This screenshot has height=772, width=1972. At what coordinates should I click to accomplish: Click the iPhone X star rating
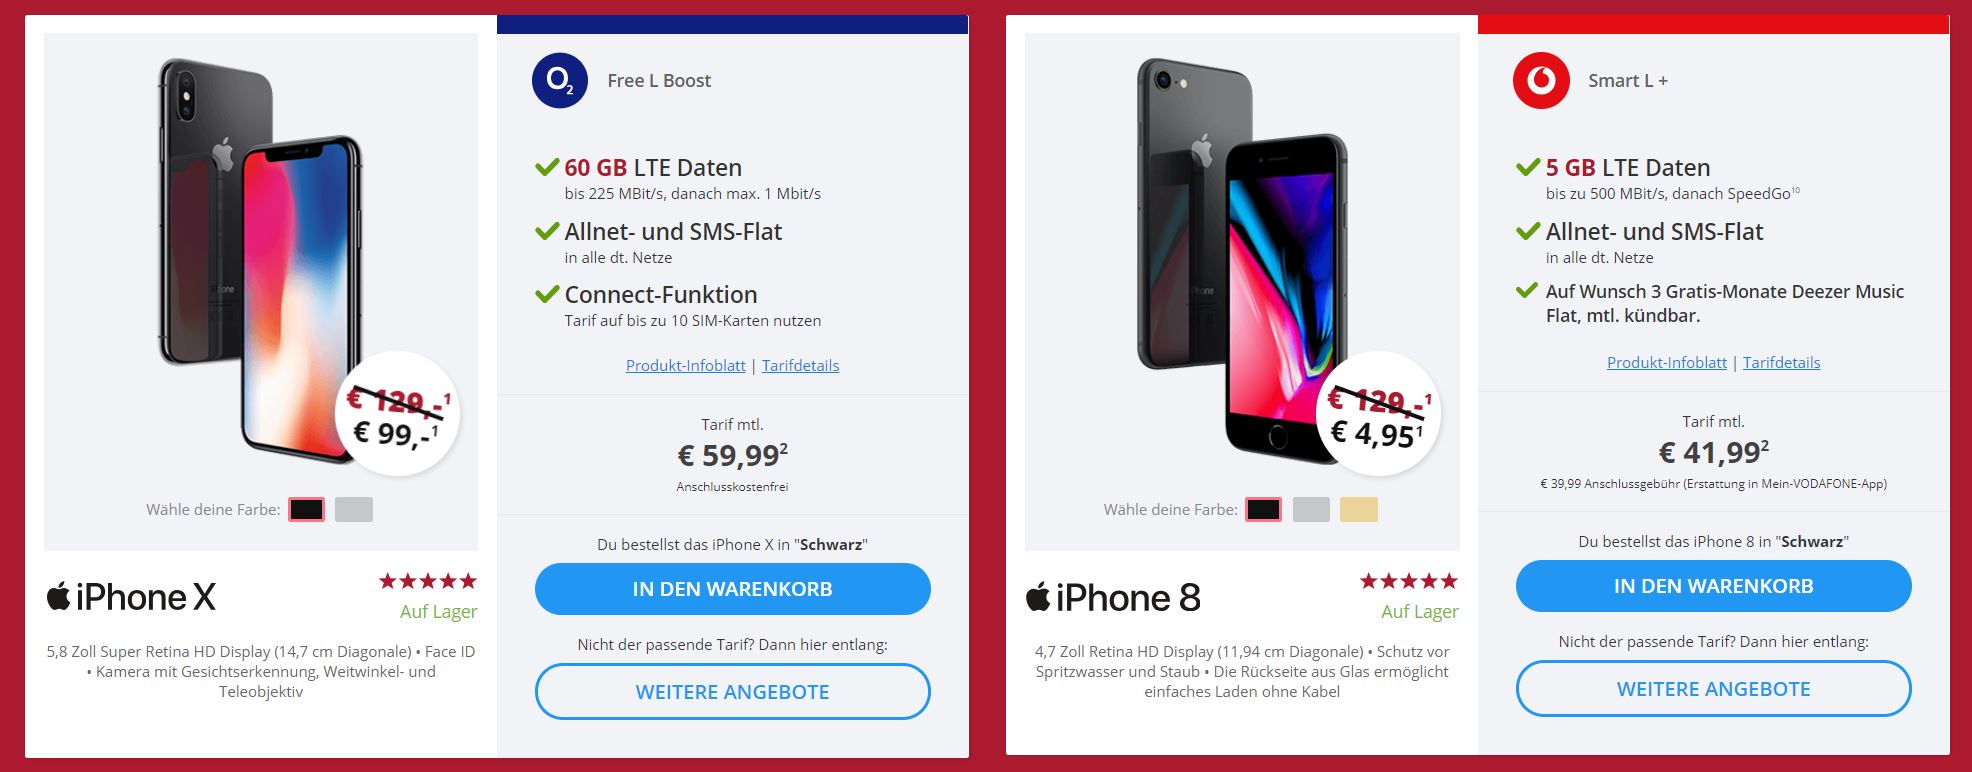tap(428, 581)
